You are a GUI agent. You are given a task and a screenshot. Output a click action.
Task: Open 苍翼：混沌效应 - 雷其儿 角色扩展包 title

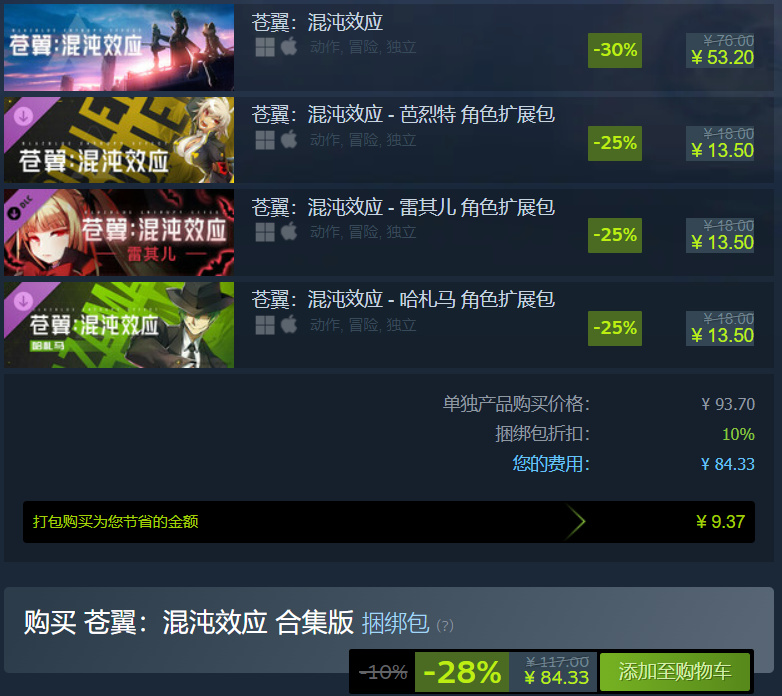(403, 207)
